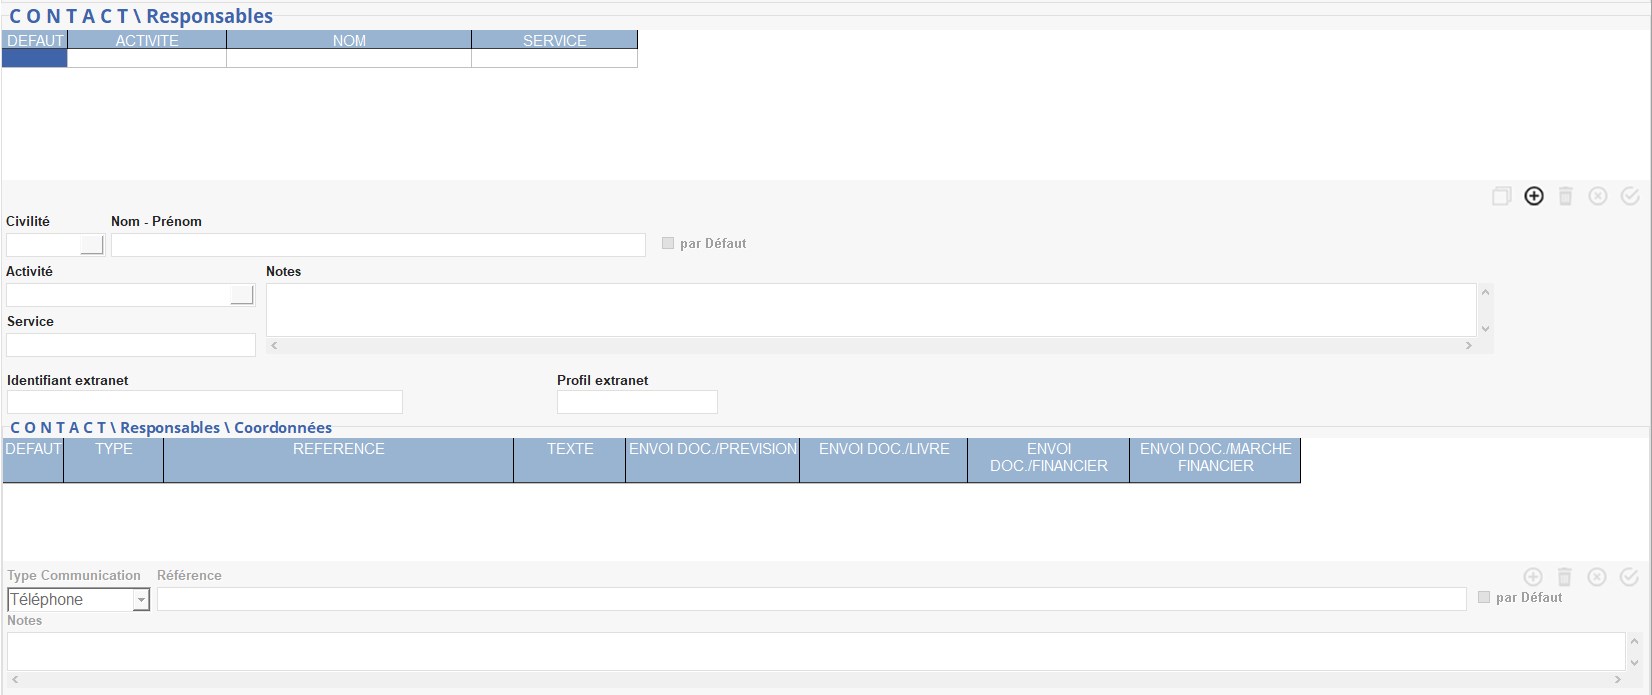The image size is (1652, 695).
Task: Click the add new Responsable plus icon
Action: click(x=1533, y=196)
